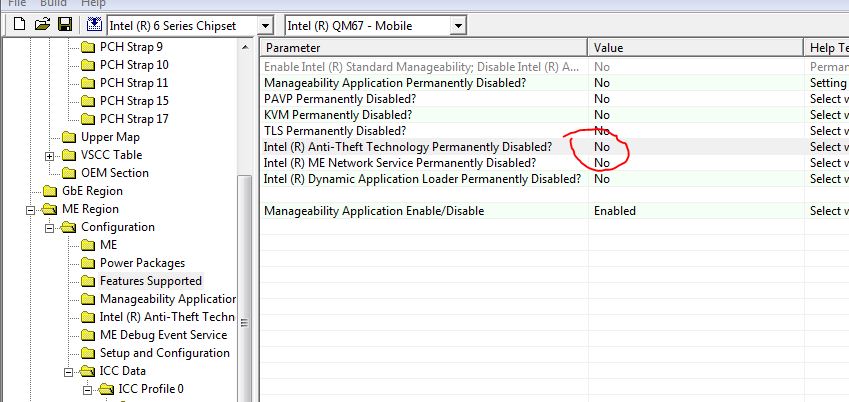Click the Build image toolbar icon
The width and height of the screenshot is (849, 402).
click(x=94, y=25)
